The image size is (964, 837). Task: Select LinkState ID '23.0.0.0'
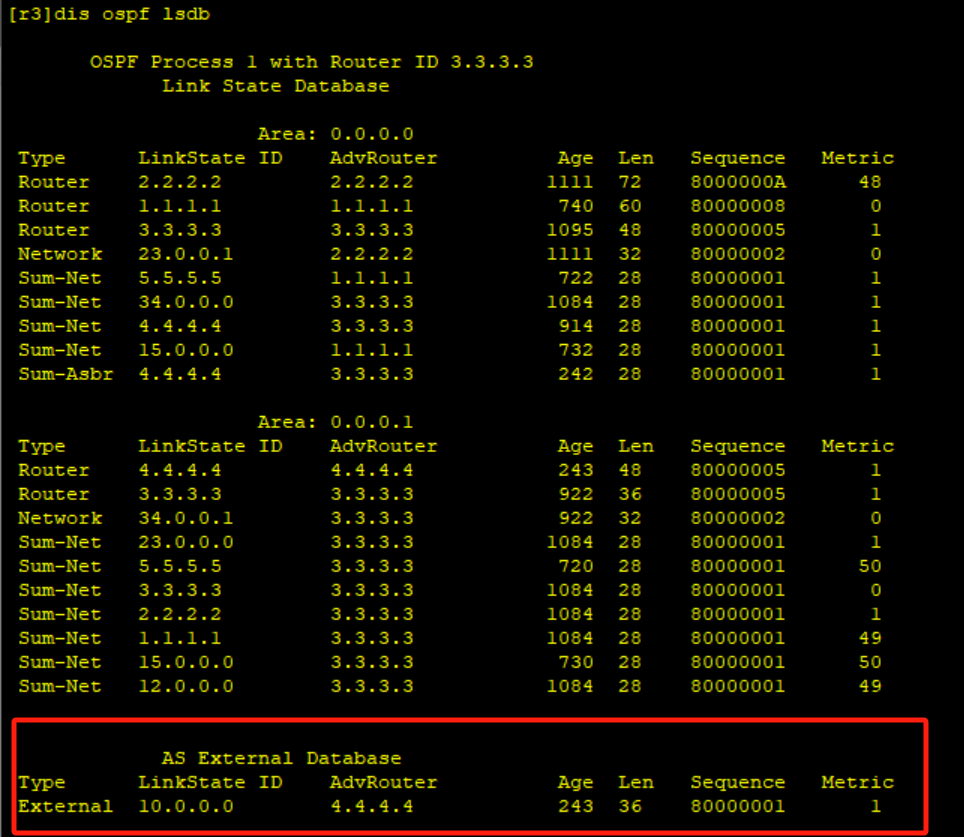(186, 542)
